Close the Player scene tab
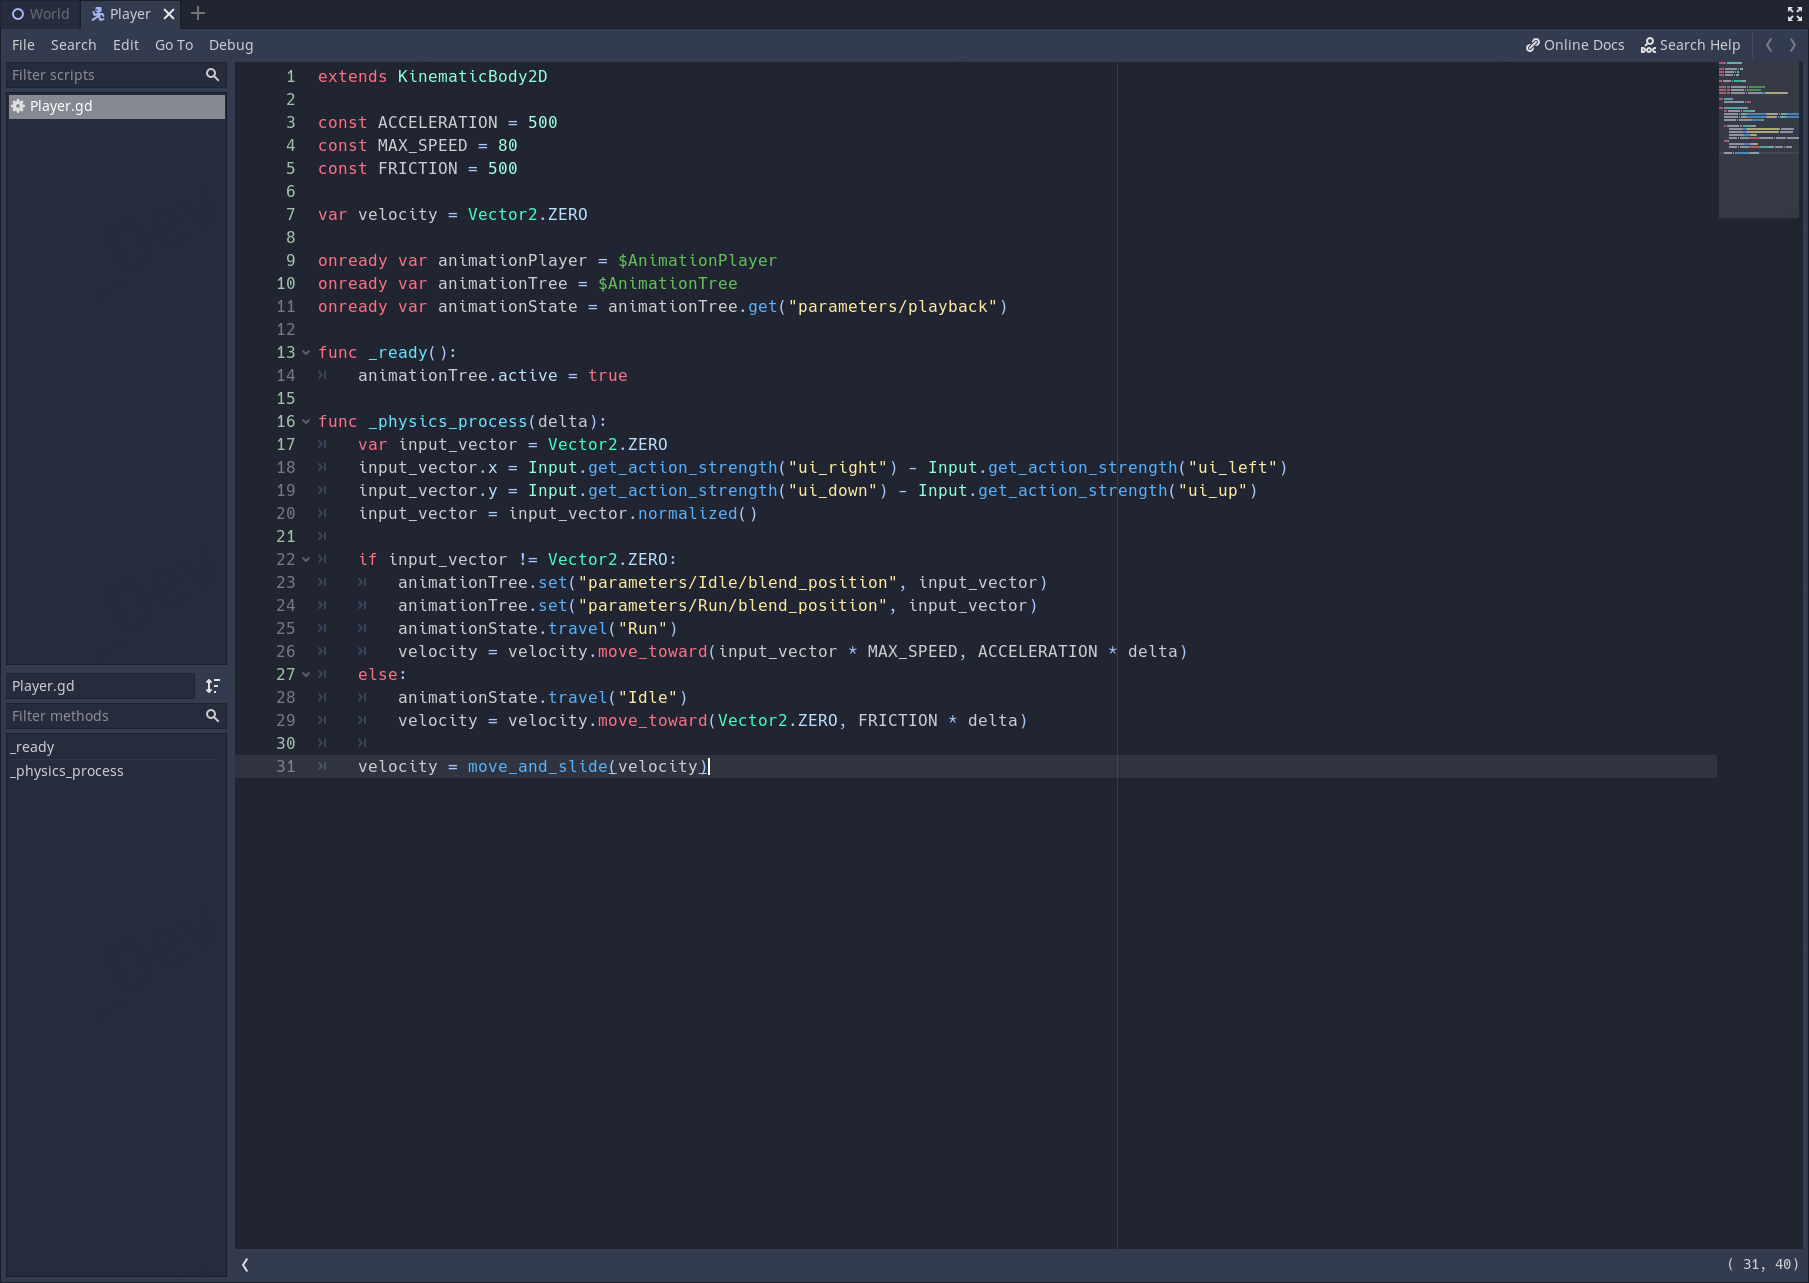1809x1283 pixels. coord(169,14)
